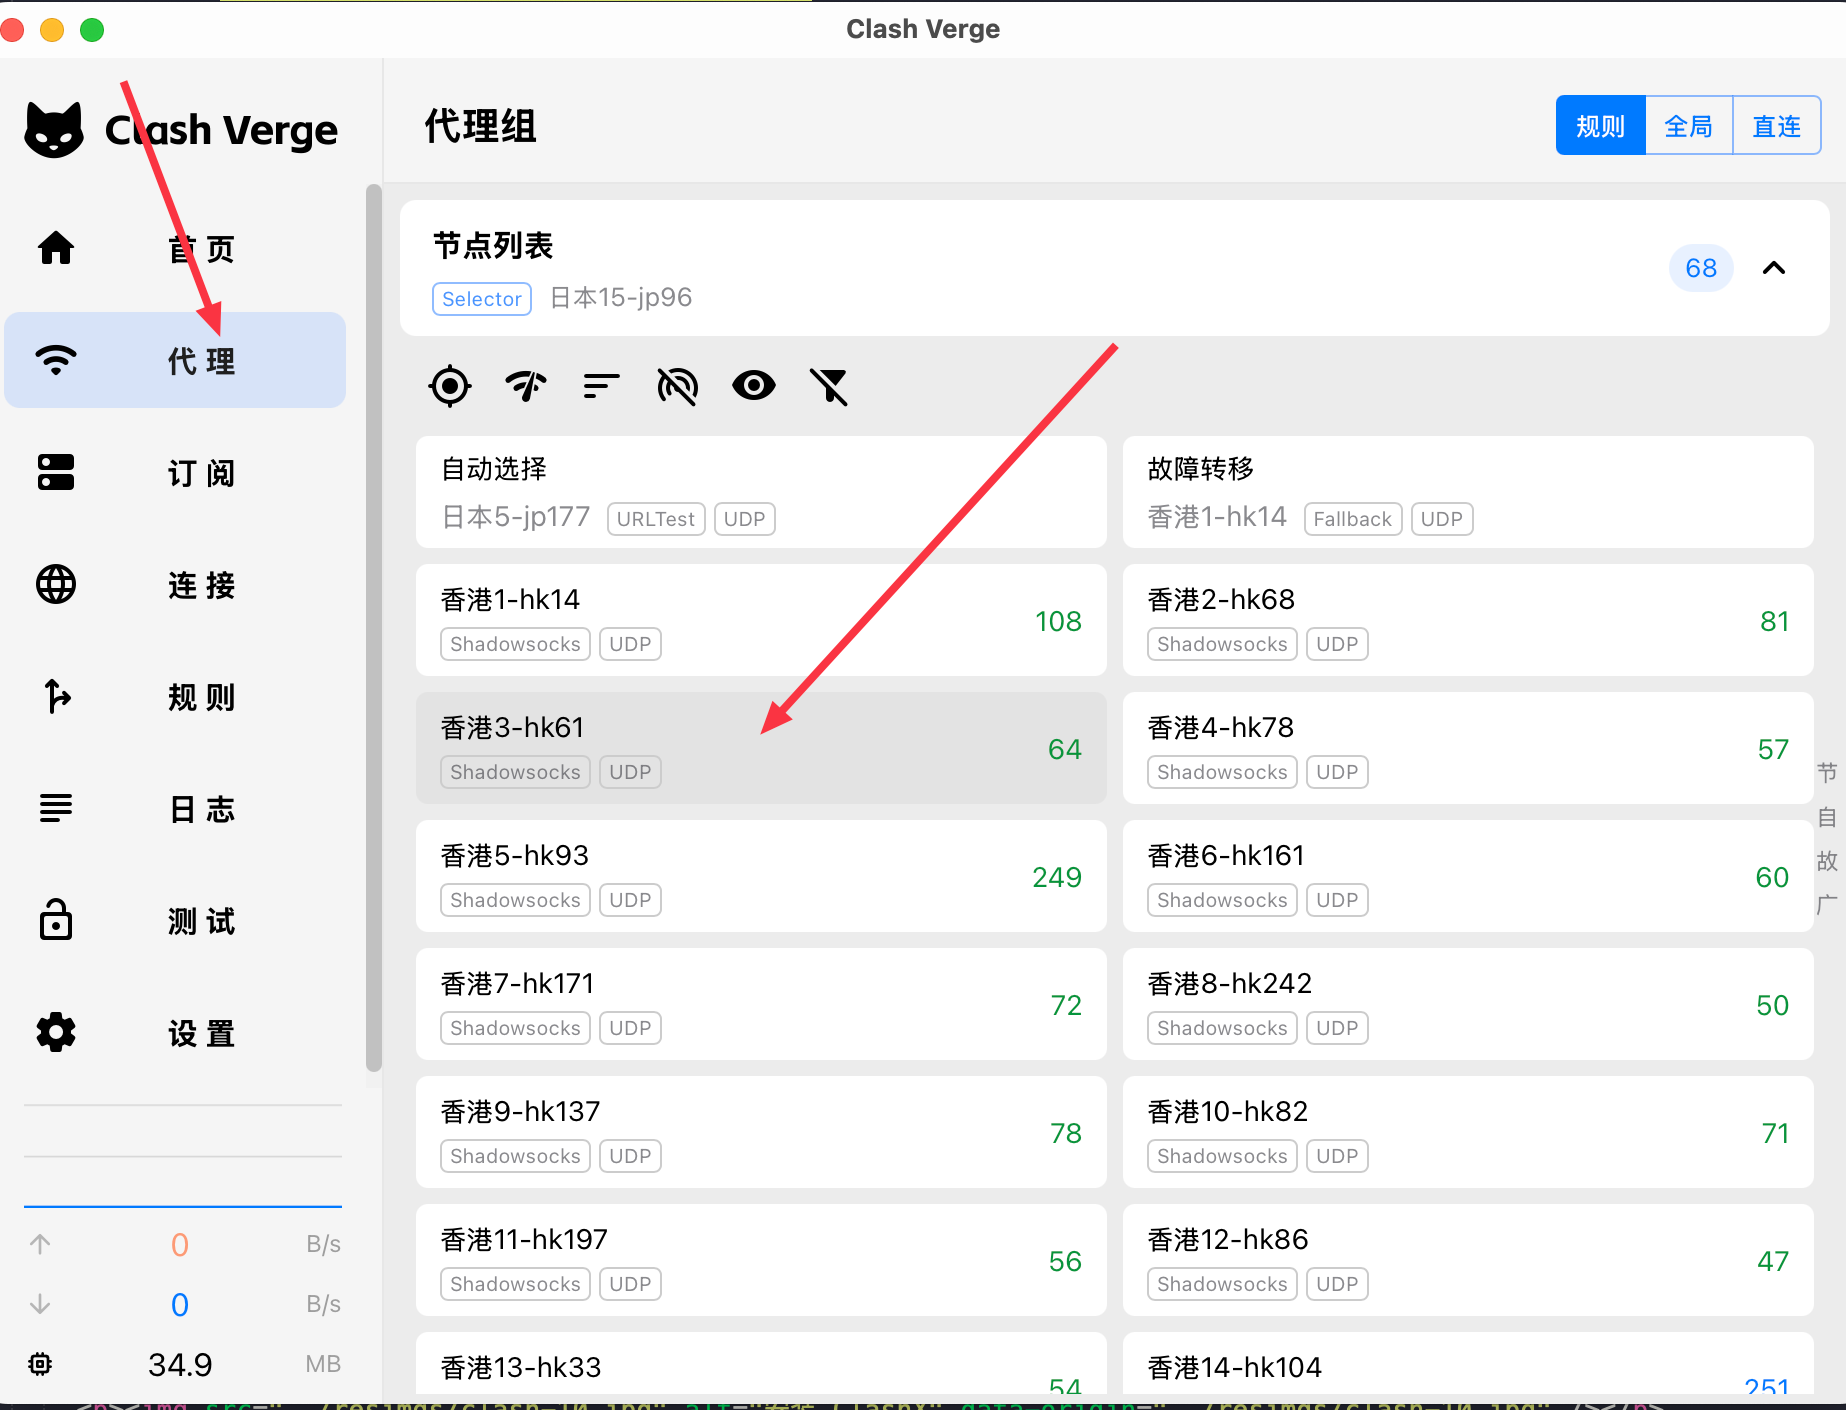Click the Clash Verge cat logo
This screenshot has height=1410, width=1846.
tap(54, 130)
